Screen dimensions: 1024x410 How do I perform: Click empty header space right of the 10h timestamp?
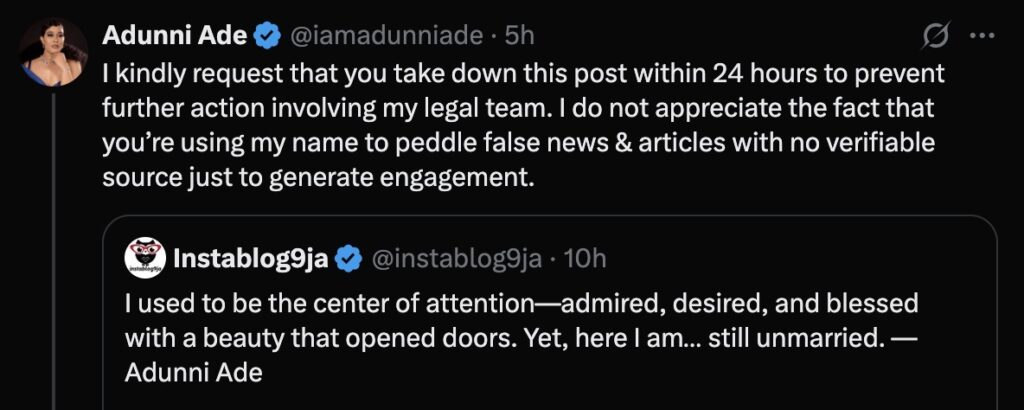[800, 258]
